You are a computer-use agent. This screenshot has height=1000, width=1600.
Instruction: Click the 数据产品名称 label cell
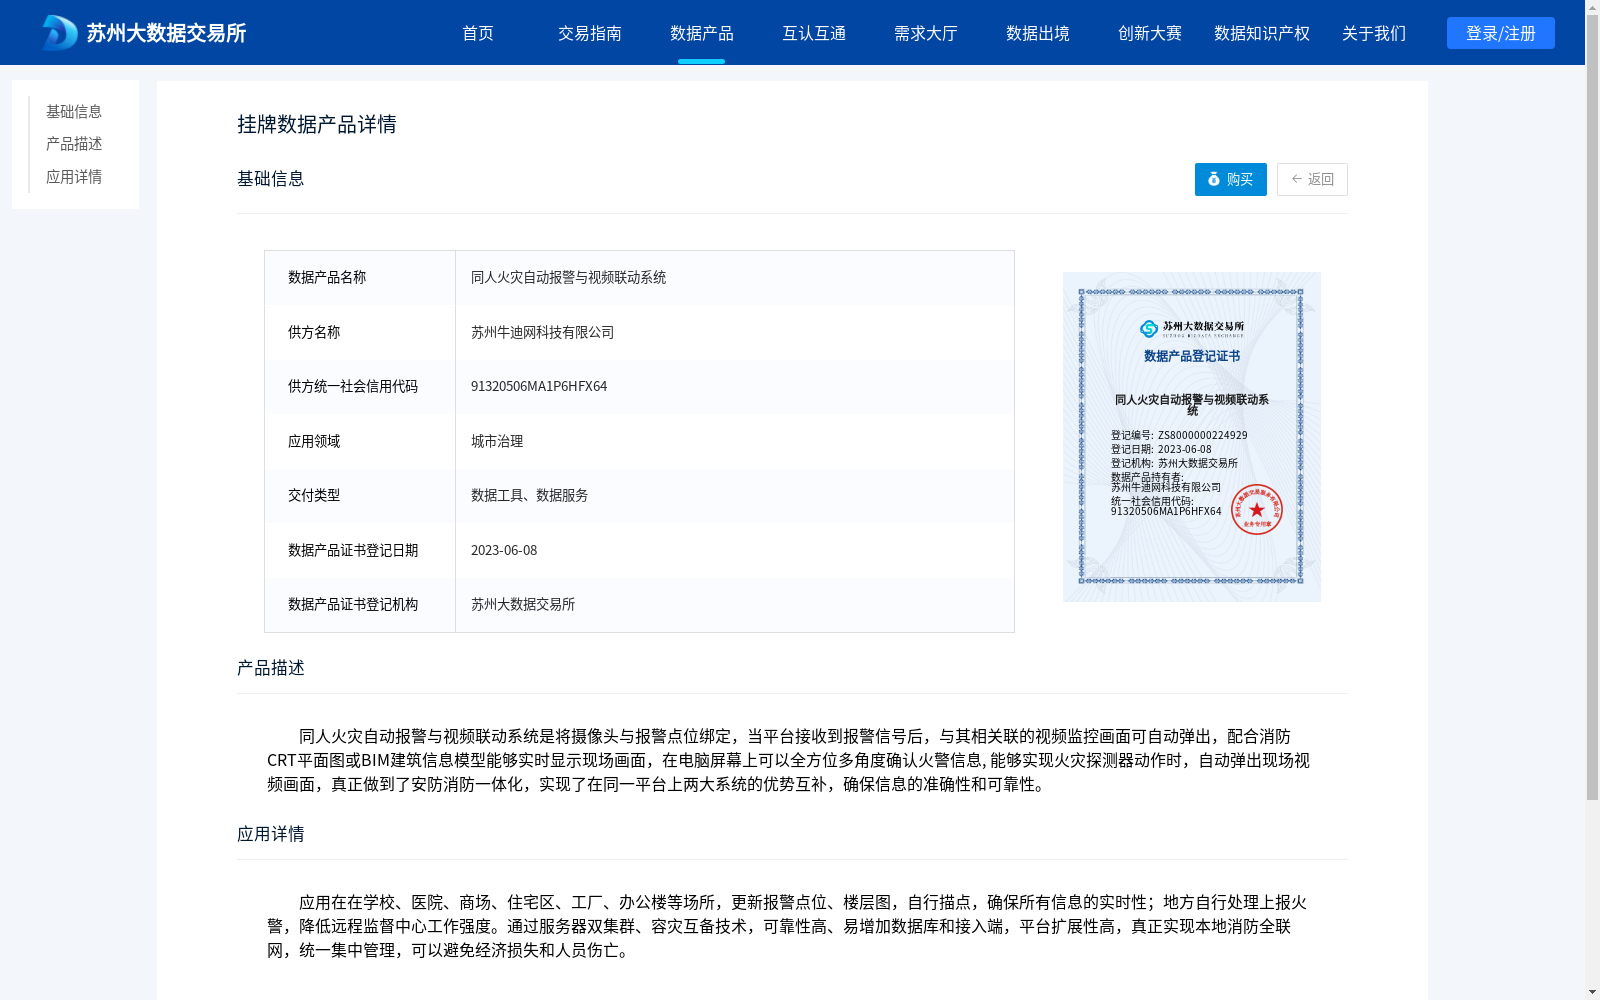360,277
